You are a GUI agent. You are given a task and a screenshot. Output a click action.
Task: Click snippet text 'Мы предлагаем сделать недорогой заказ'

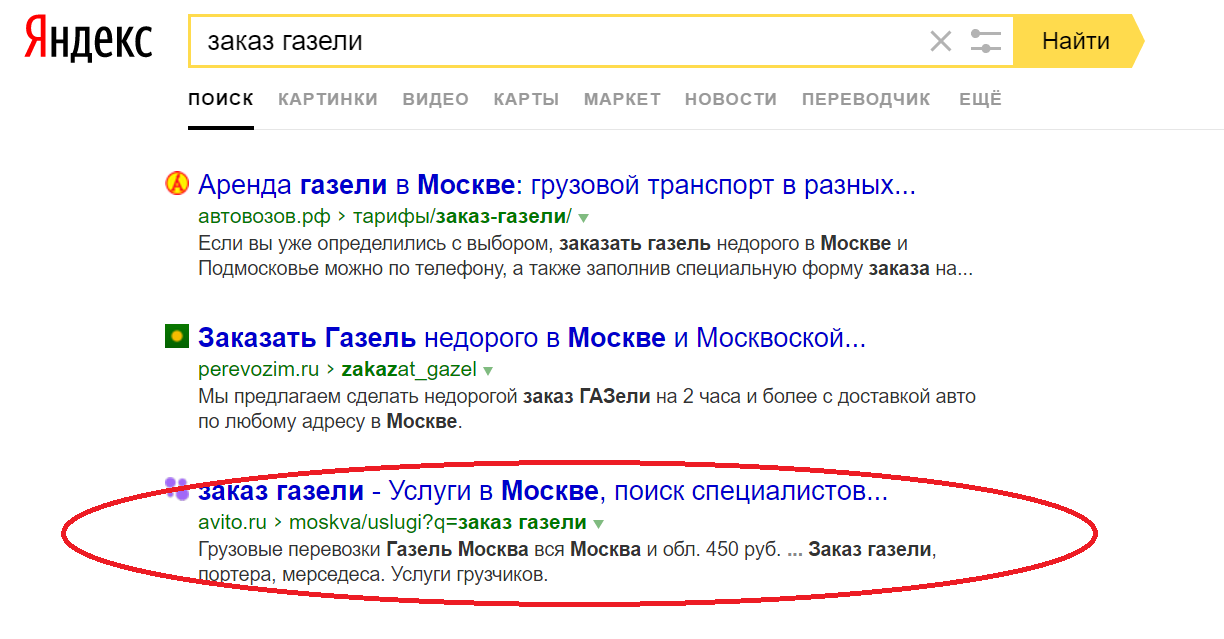[x=387, y=397]
